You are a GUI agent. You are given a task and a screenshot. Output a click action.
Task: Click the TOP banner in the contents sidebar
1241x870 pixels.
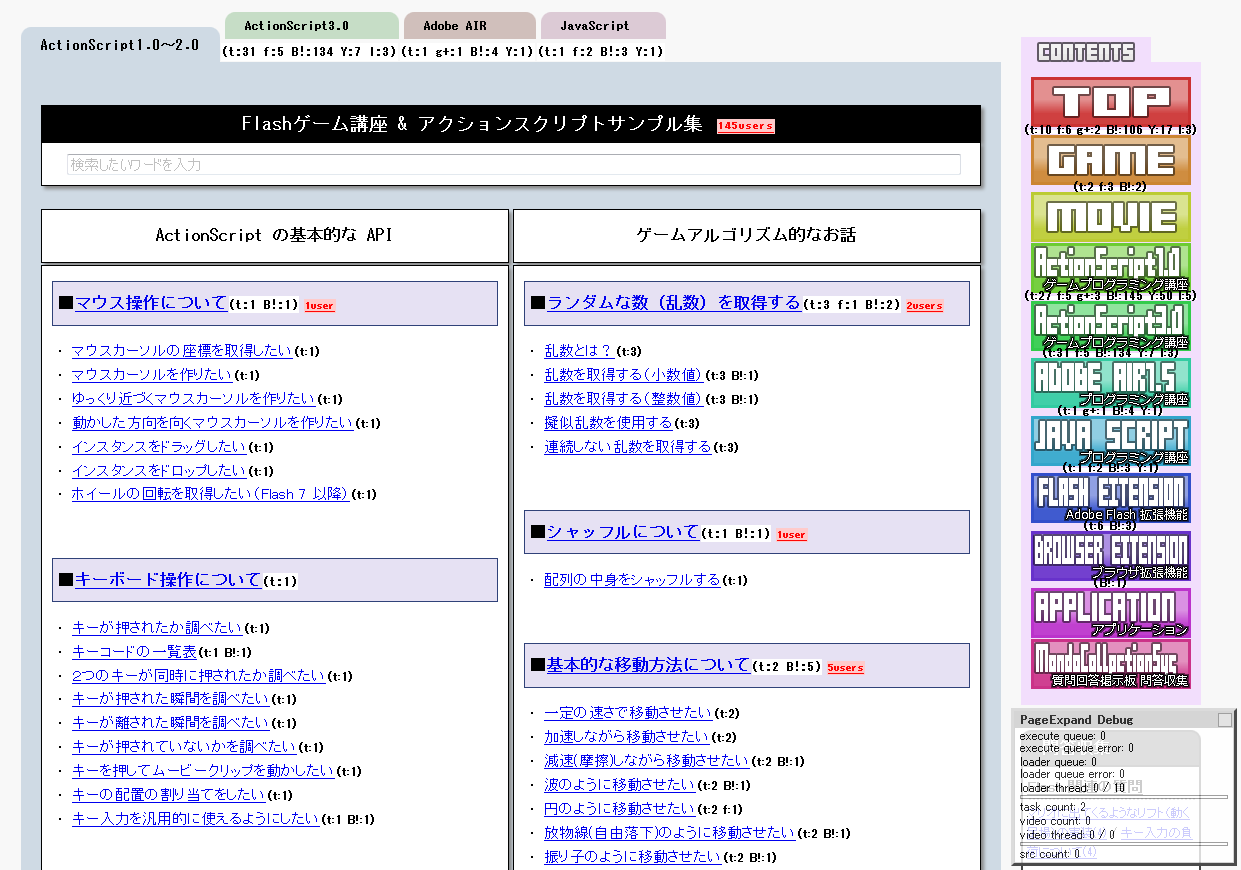pos(1110,101)
